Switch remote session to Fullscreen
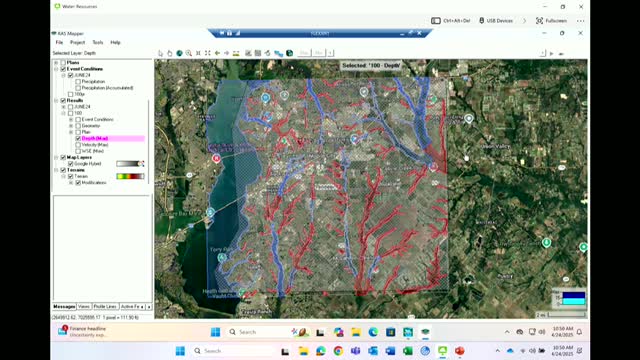The height and width of the screenshot is (360, 640). 551,20
